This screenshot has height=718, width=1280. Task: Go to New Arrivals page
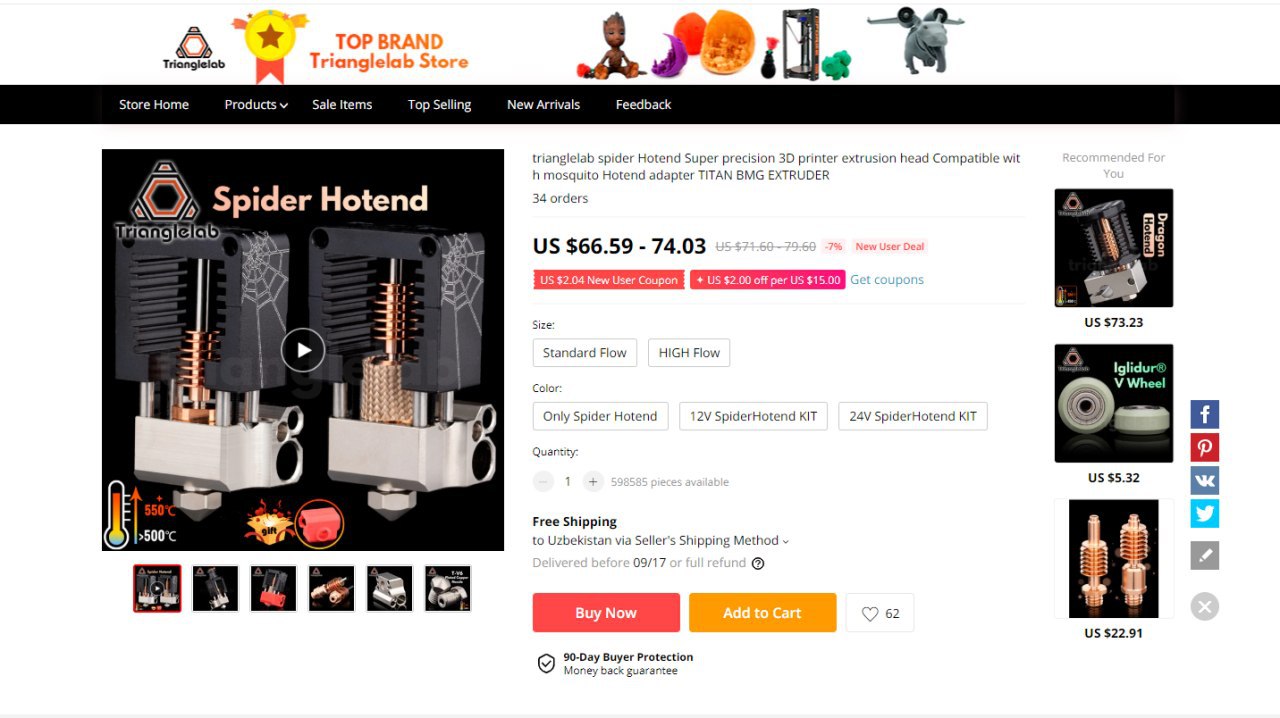543,104
